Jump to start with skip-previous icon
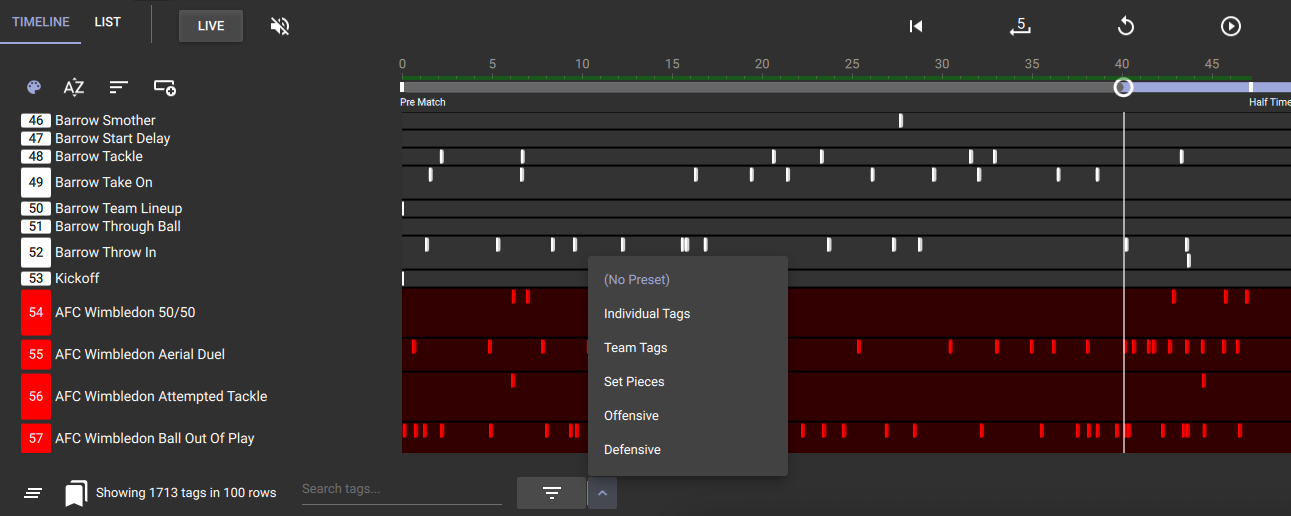This screenshot has height=516, width=1291. point(916,26)
